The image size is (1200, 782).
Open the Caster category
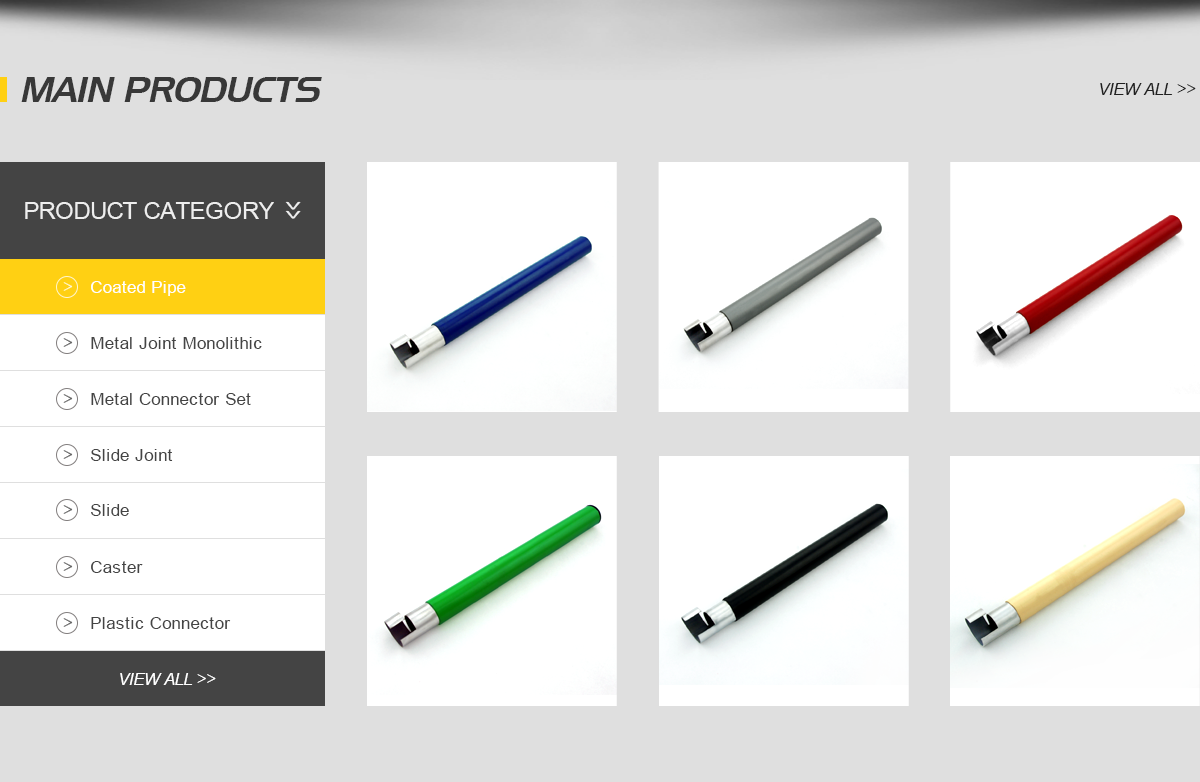[162, 567]
